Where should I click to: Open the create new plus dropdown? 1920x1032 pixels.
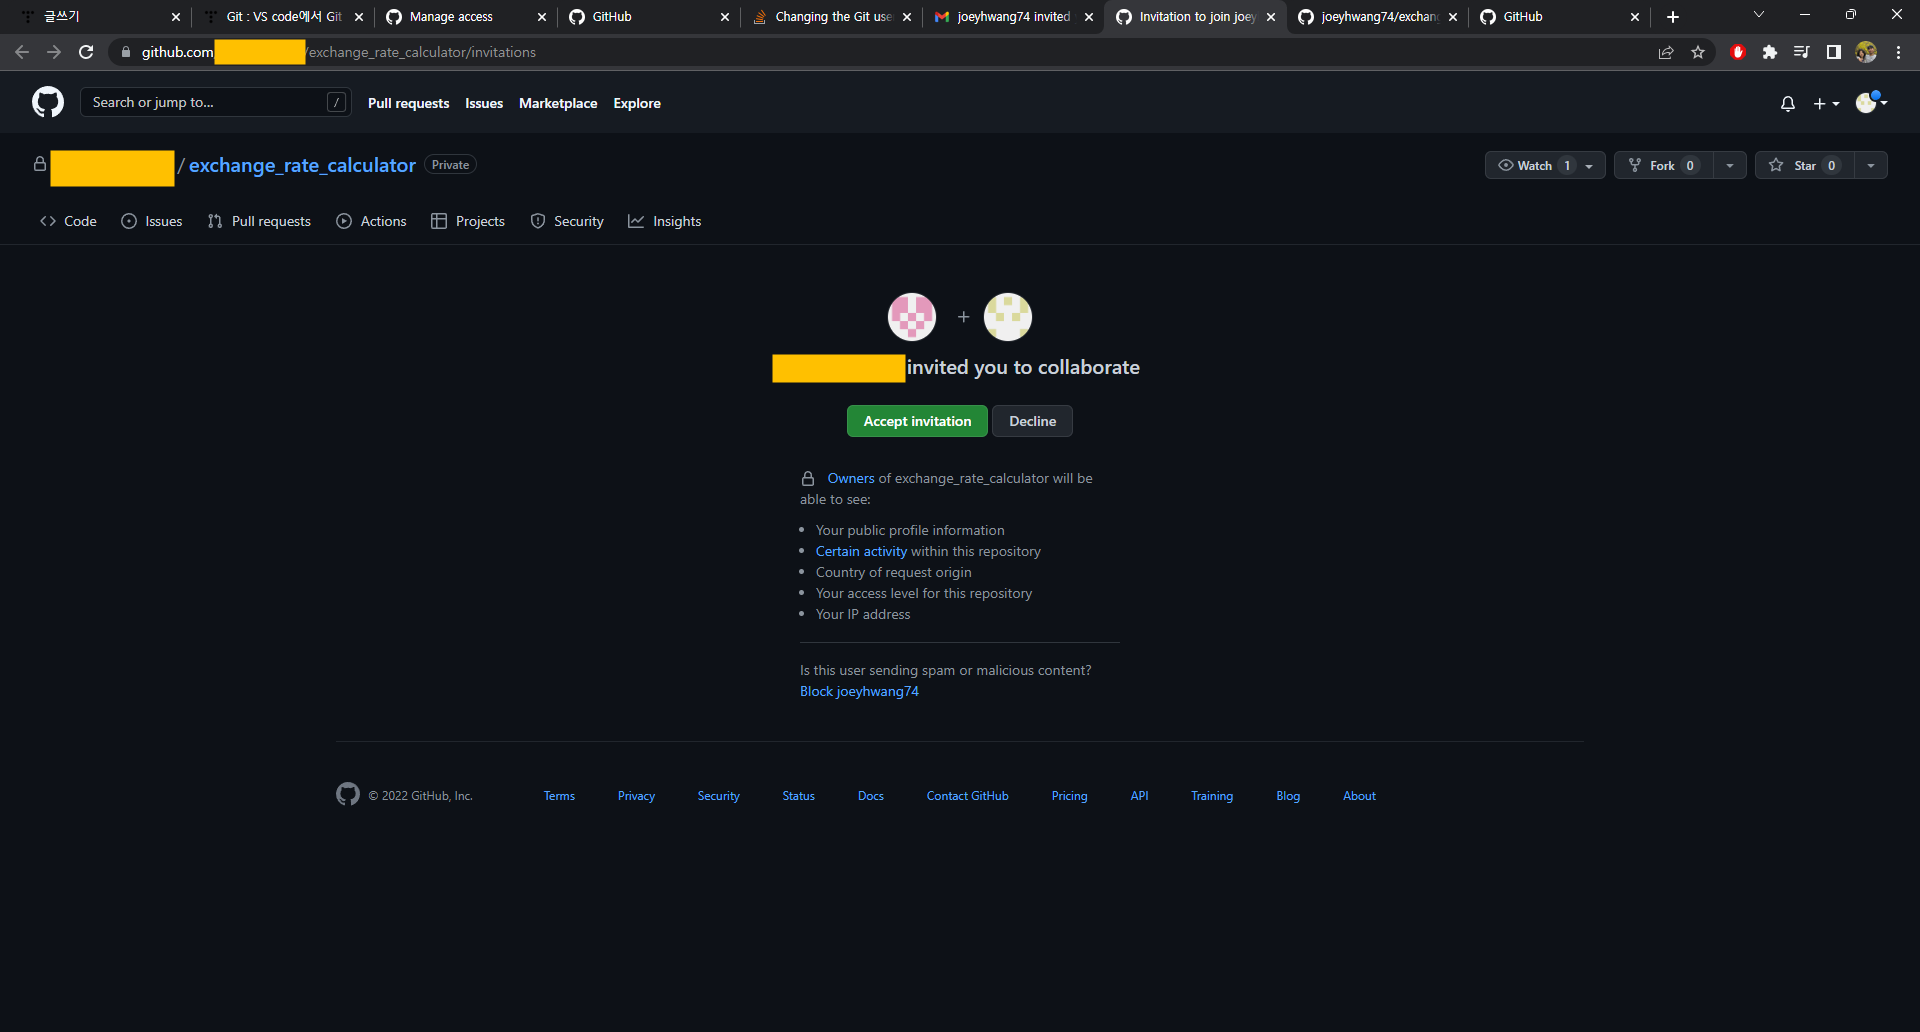coord(1826,103)
